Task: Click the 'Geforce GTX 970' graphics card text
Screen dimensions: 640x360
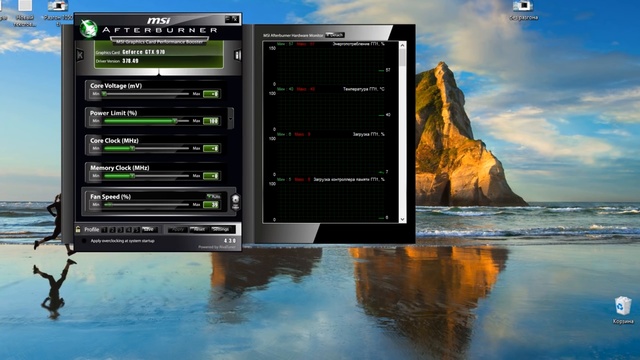Action: 144,52
